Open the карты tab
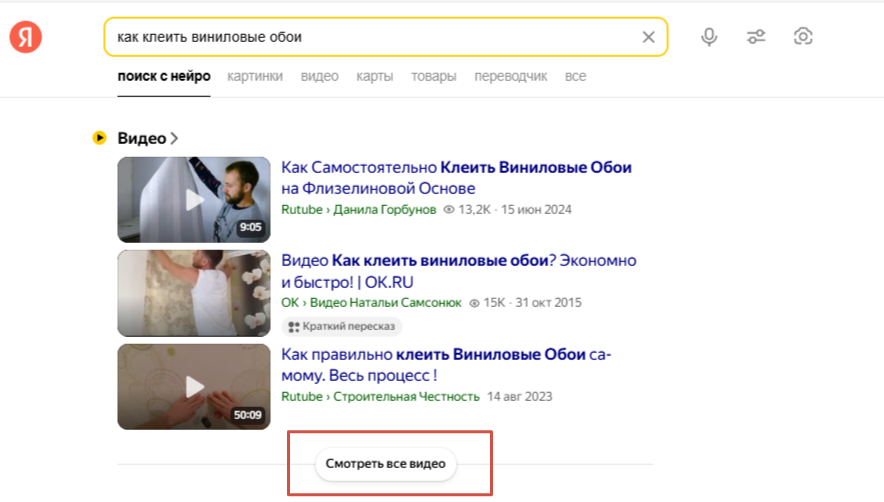 coord(375,76)
